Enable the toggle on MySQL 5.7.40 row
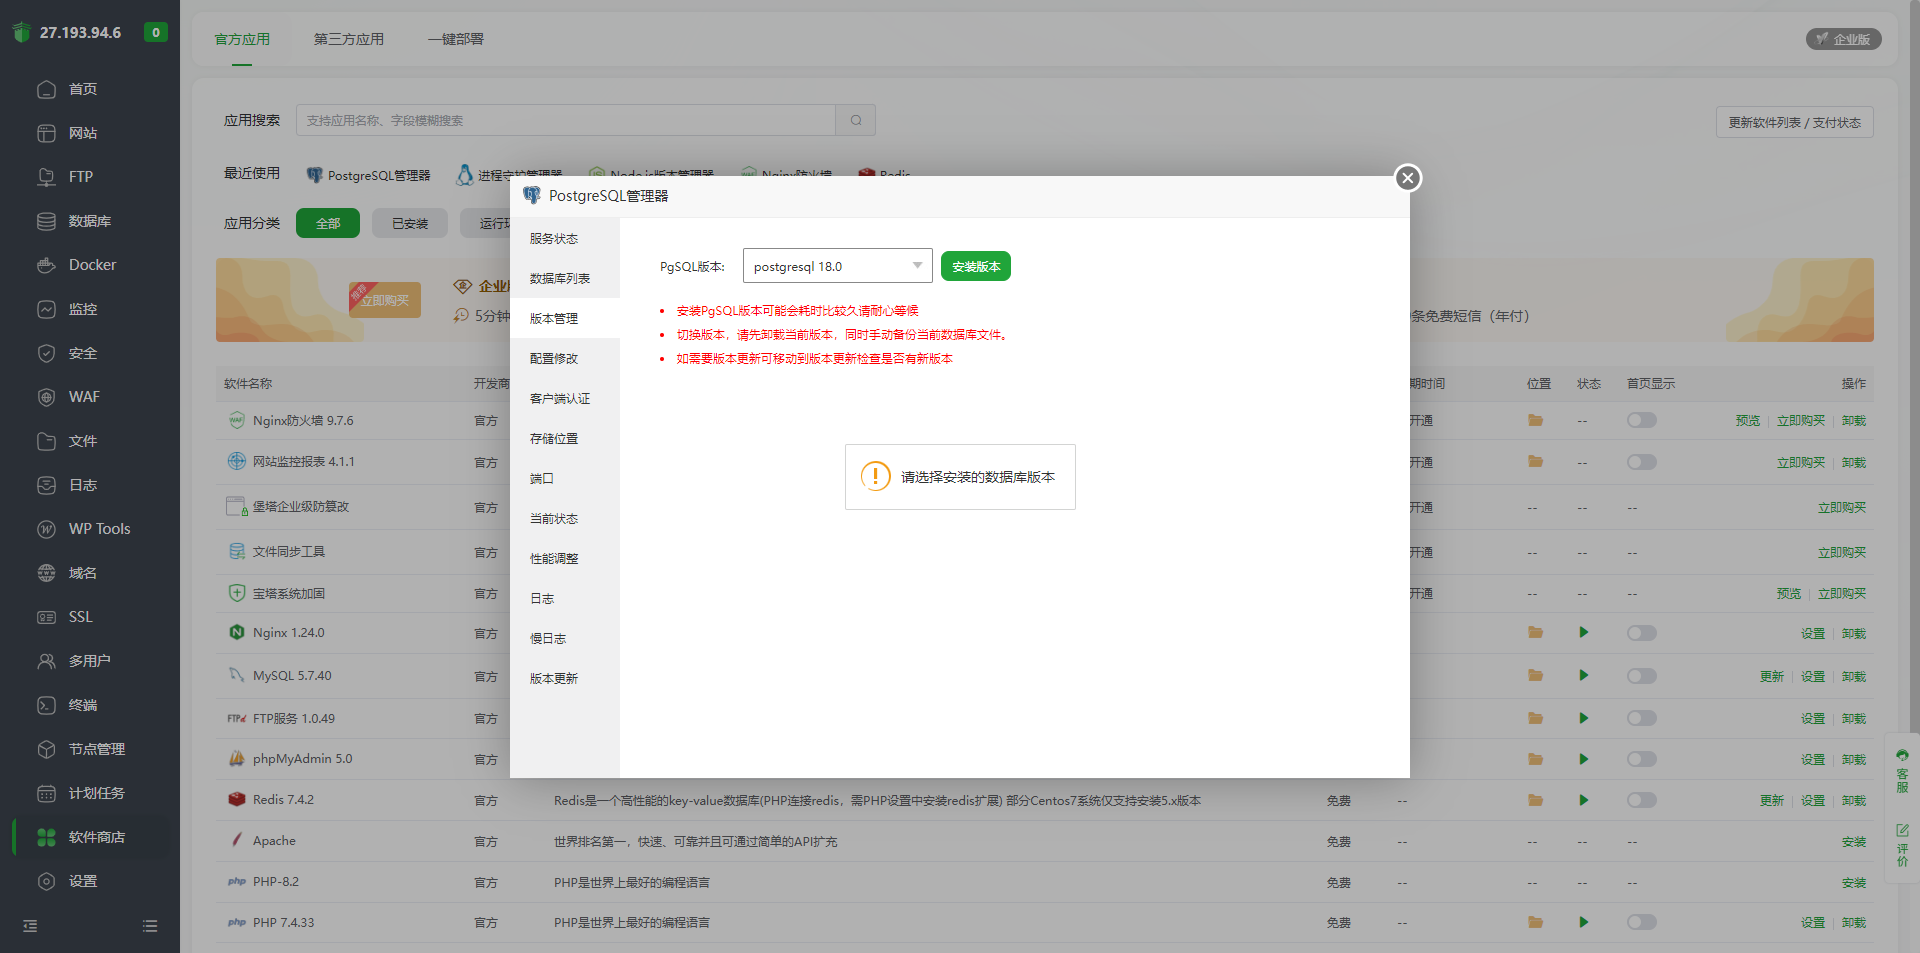1920x953 pixels. [1640, 675]
